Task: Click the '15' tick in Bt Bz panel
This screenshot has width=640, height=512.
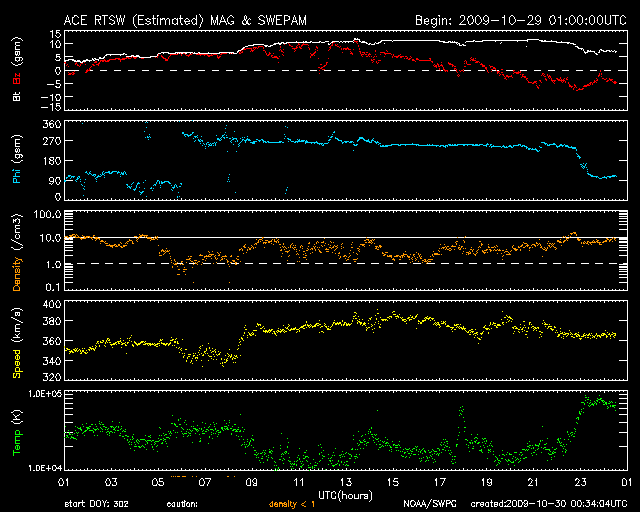Action: pos(56,34)
